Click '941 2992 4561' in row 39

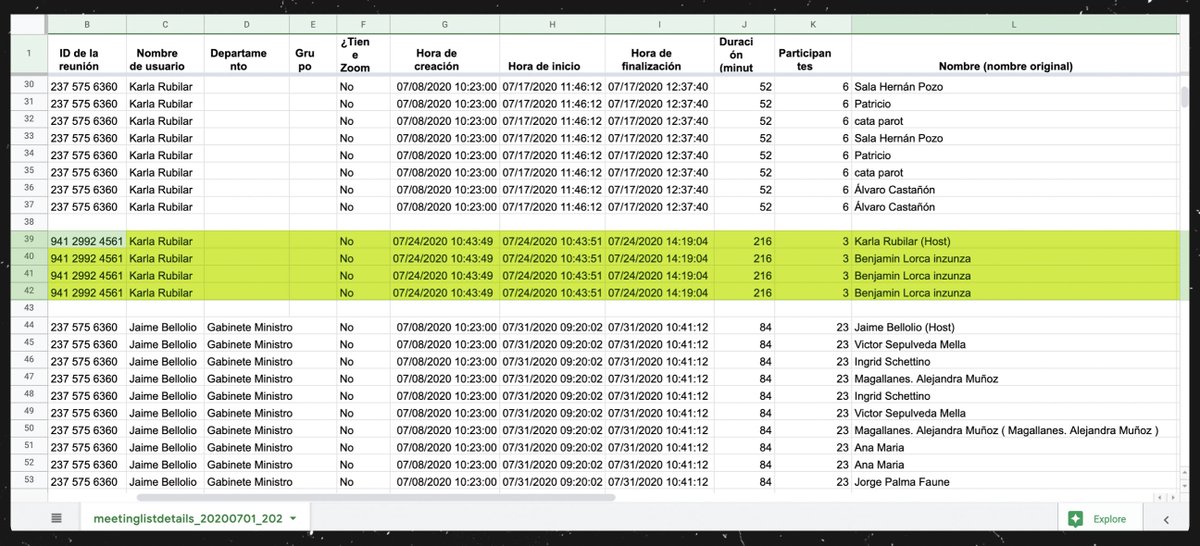(x=87, y=241)
